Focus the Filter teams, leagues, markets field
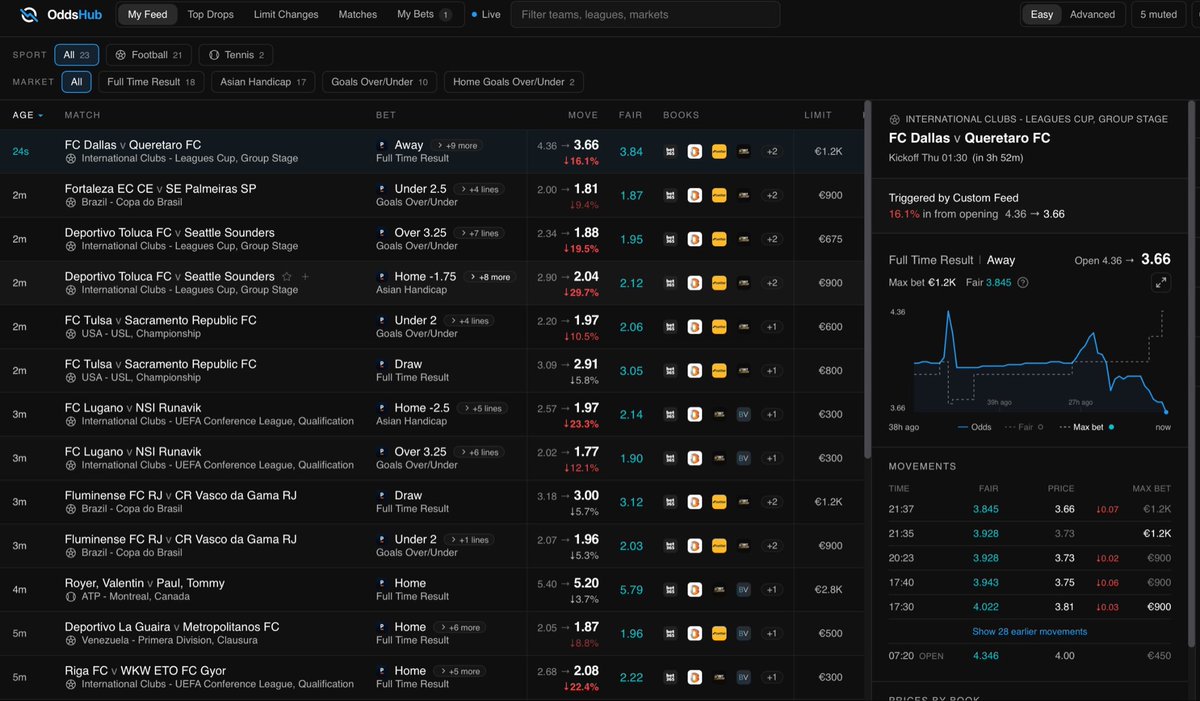This screenshot has height=701, width=1200. click(645, 15)
